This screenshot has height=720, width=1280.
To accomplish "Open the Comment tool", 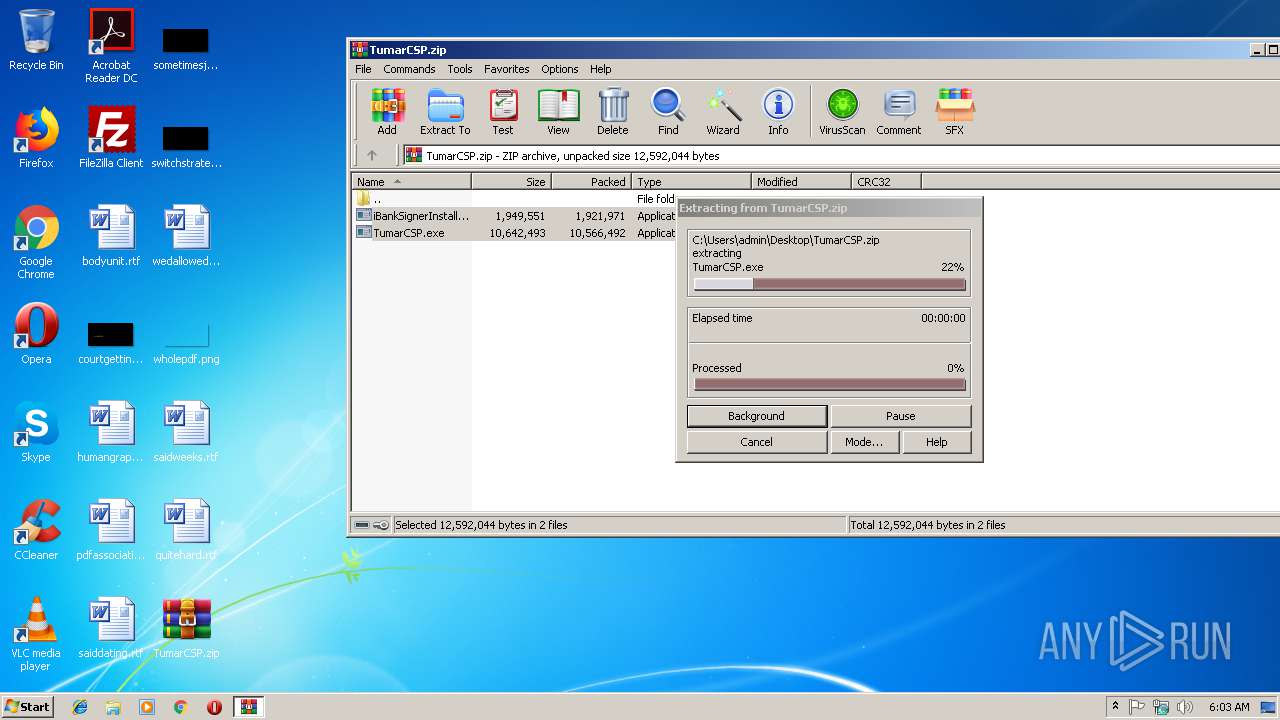I will click(899, 112).
